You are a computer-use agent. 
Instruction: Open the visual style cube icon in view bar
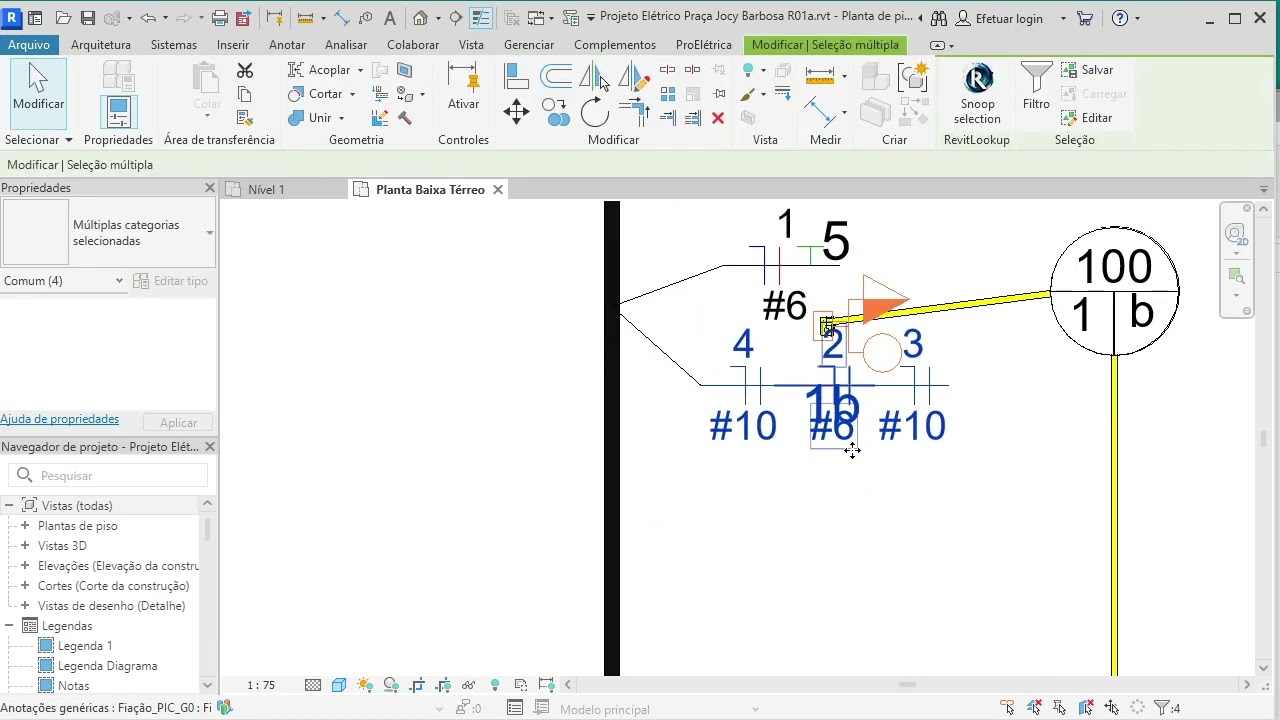coord(339,685)
